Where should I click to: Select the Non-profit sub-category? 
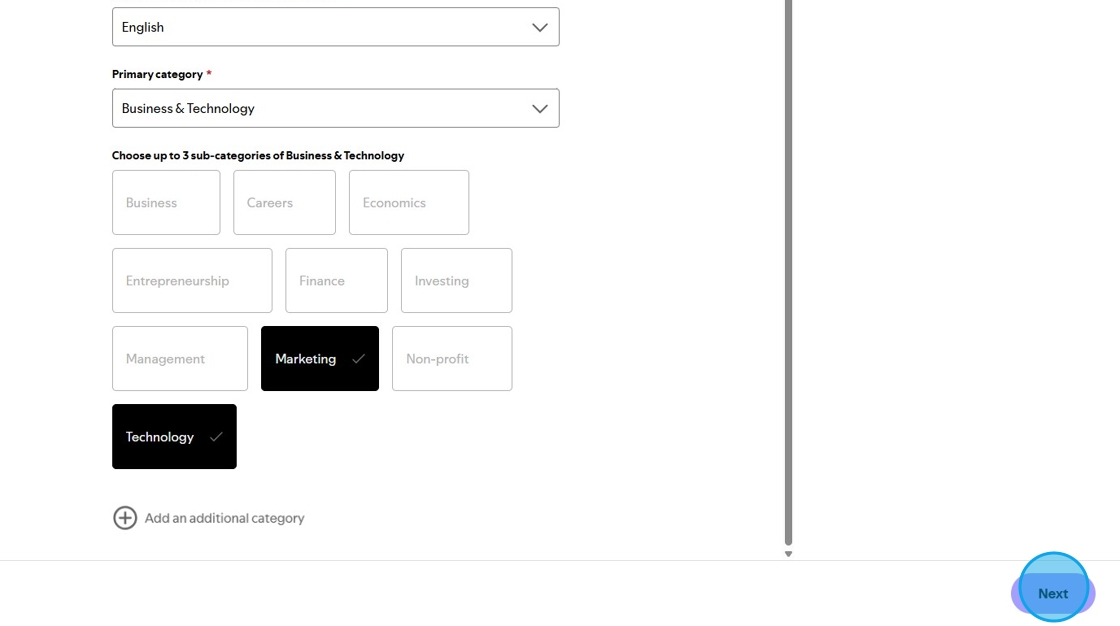pos(452,359)
